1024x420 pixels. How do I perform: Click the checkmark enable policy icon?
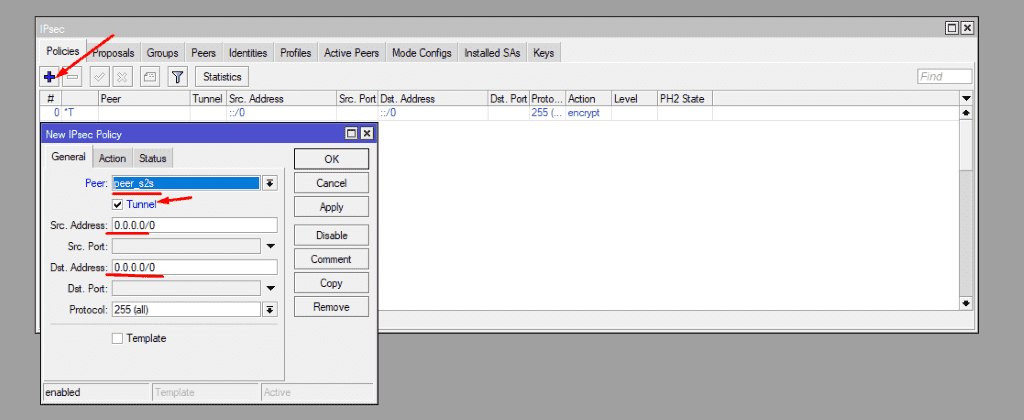pyautogui.click(x=100, y=76)
